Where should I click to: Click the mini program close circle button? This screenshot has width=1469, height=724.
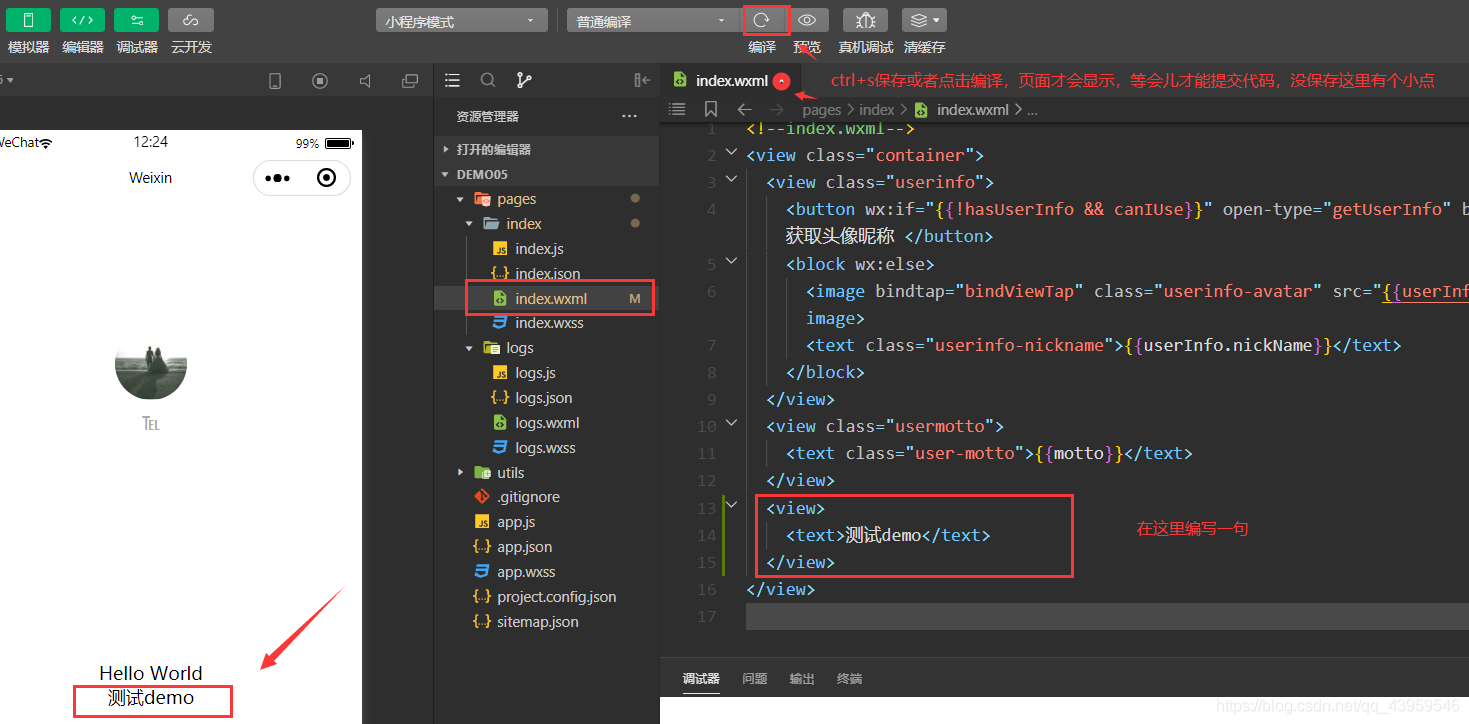click(x=326, y=178)
